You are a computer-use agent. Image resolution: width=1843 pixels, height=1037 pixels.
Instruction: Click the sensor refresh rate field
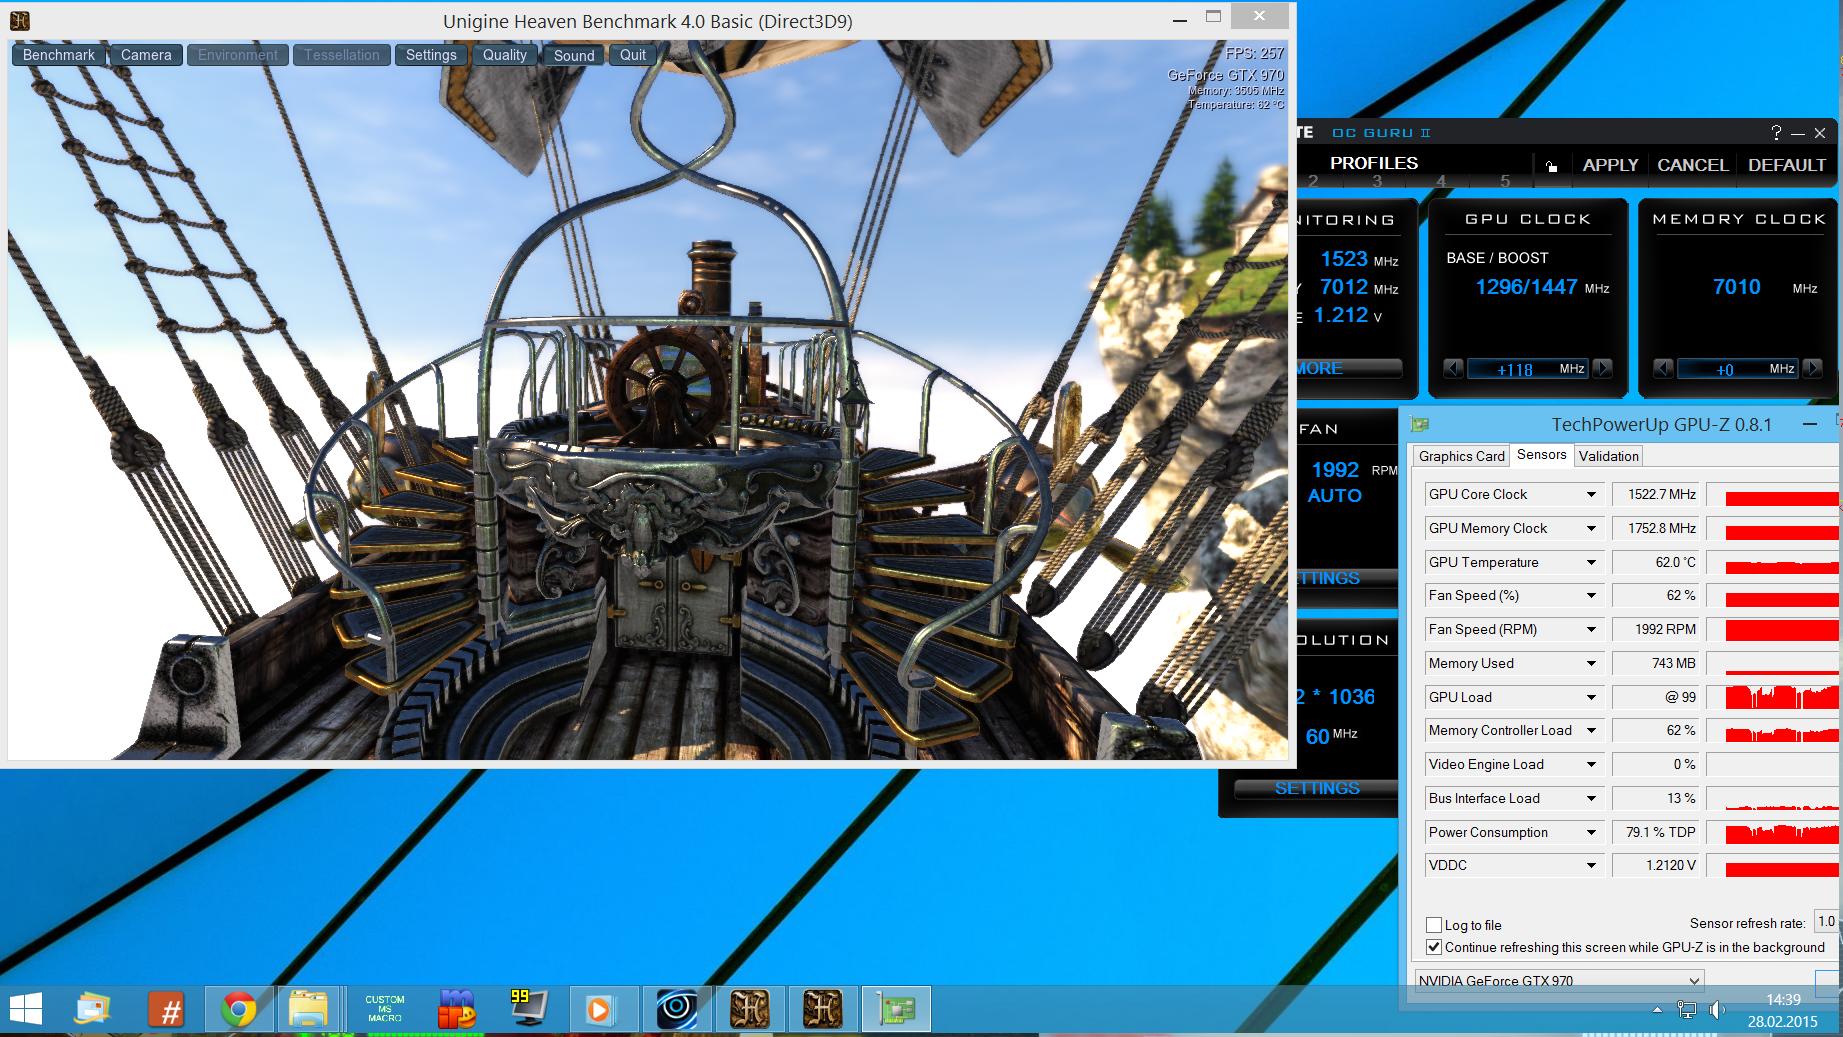pyautogui.click(x=1828, y=922)
